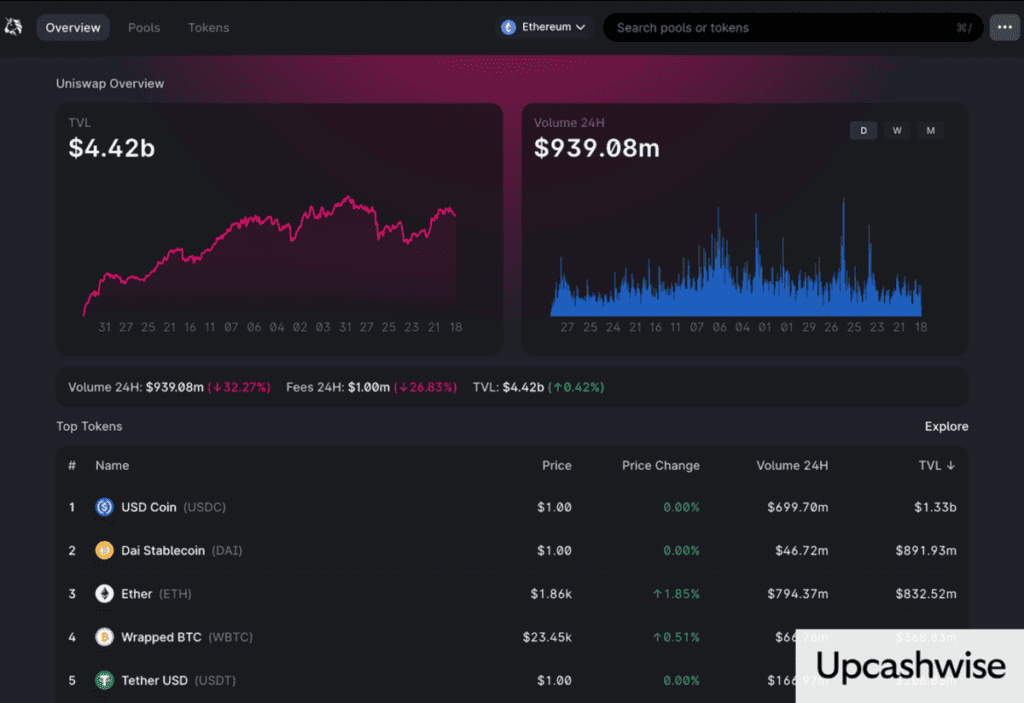This screenshot has height=703, width=1024.
Task: Click the $4.42b TVL headline value
Action: point(112,148)
